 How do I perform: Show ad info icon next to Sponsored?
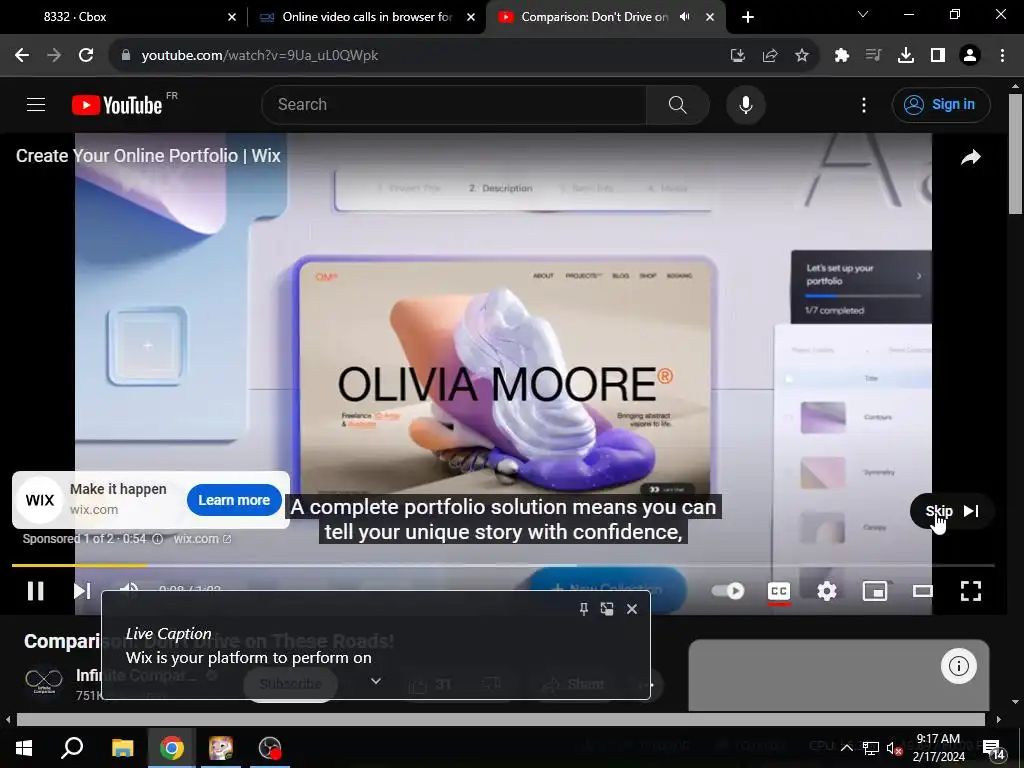[x=157, y=539]
